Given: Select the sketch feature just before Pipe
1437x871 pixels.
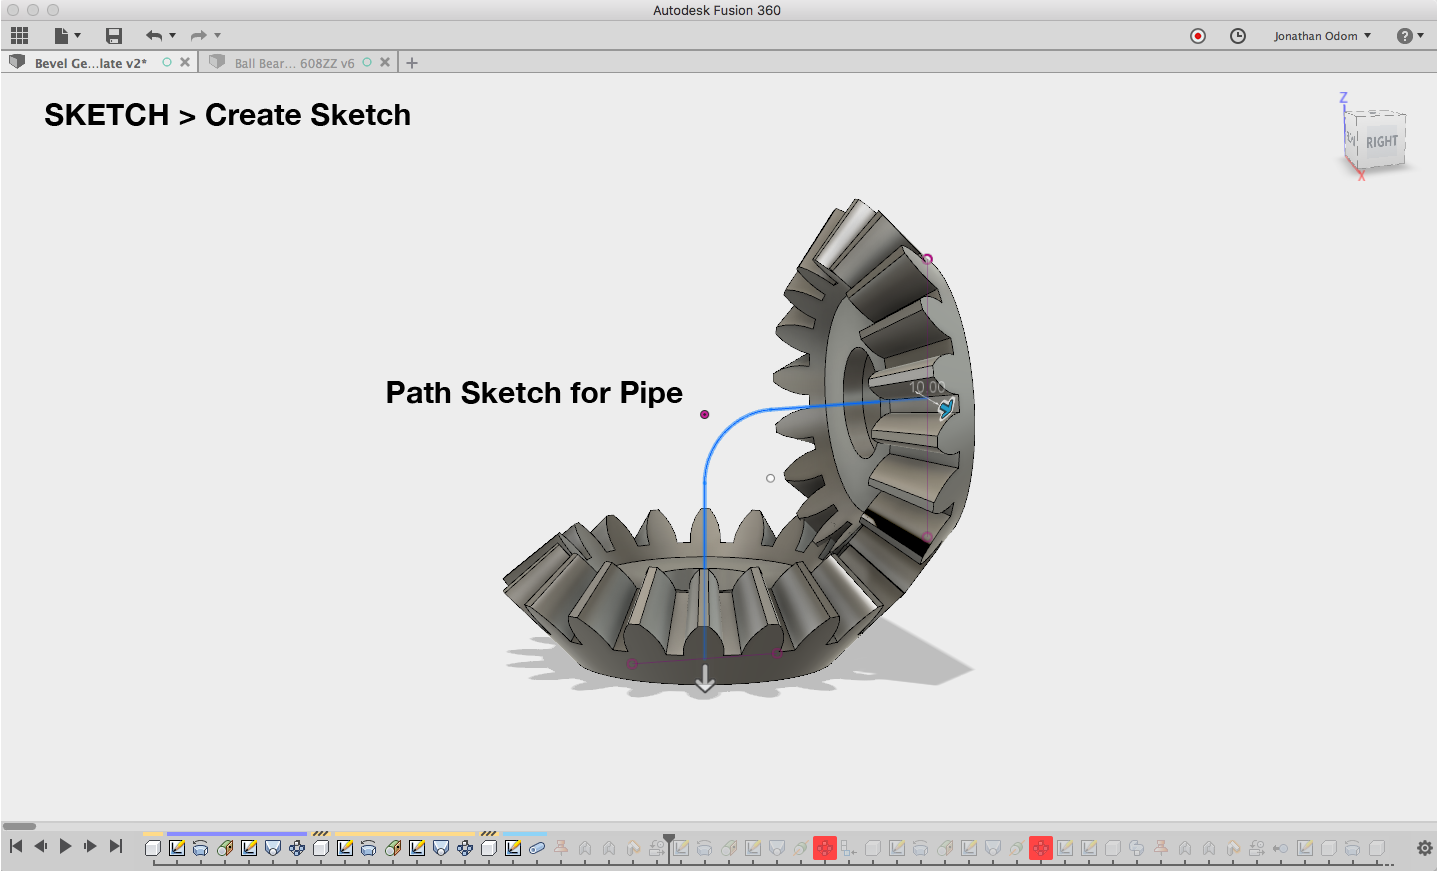Looking at the screenshot, I should 513,848.
